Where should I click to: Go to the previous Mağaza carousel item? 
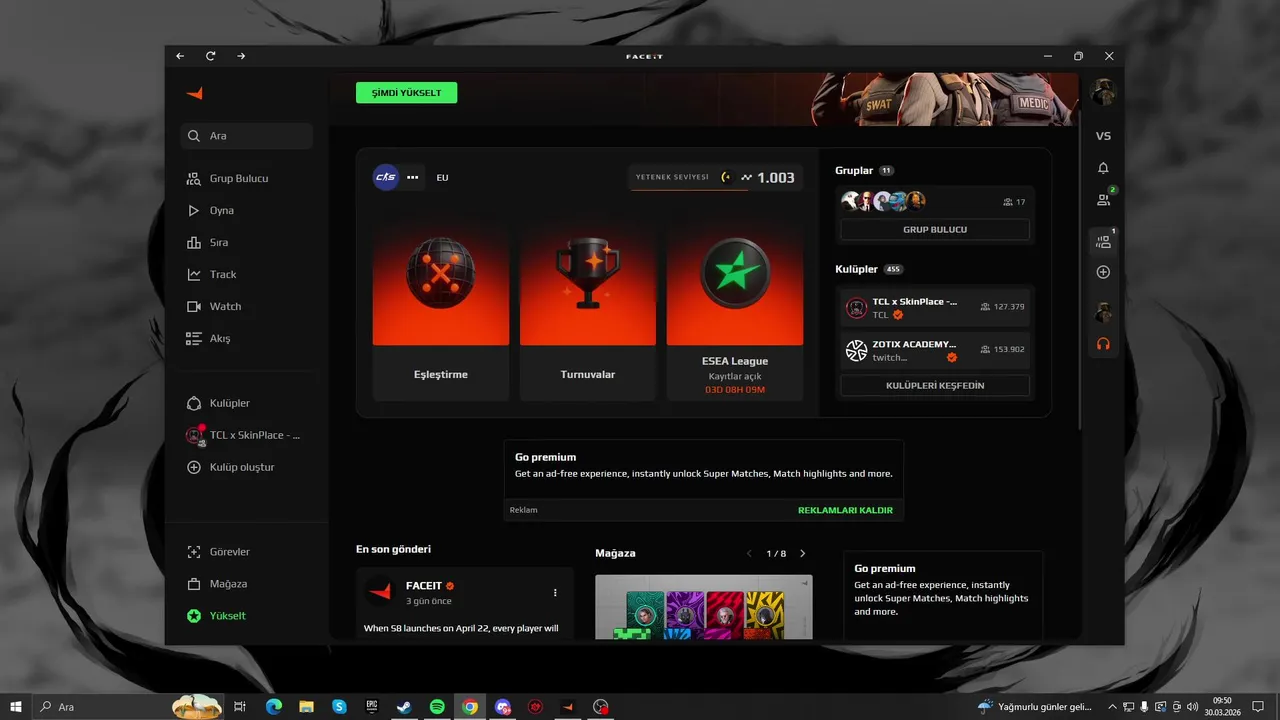[x=749, y=553]
